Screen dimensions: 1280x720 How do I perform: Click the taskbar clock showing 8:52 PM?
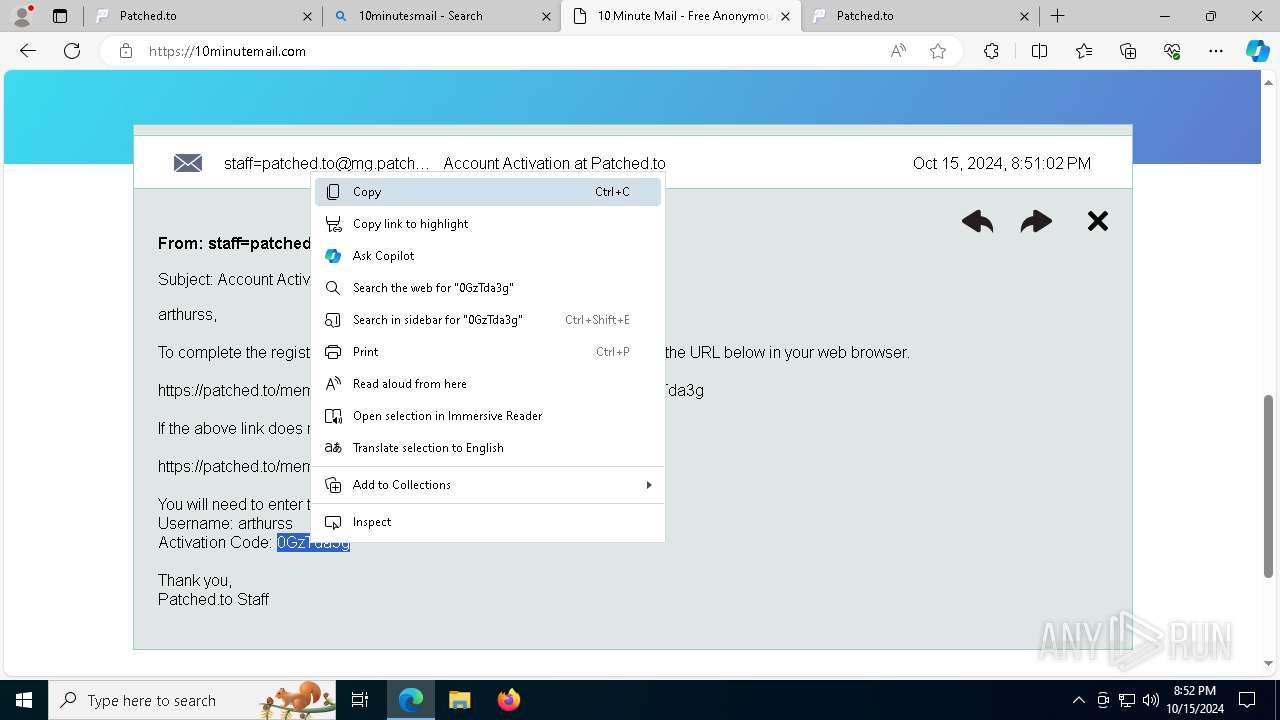[1195, 700]
